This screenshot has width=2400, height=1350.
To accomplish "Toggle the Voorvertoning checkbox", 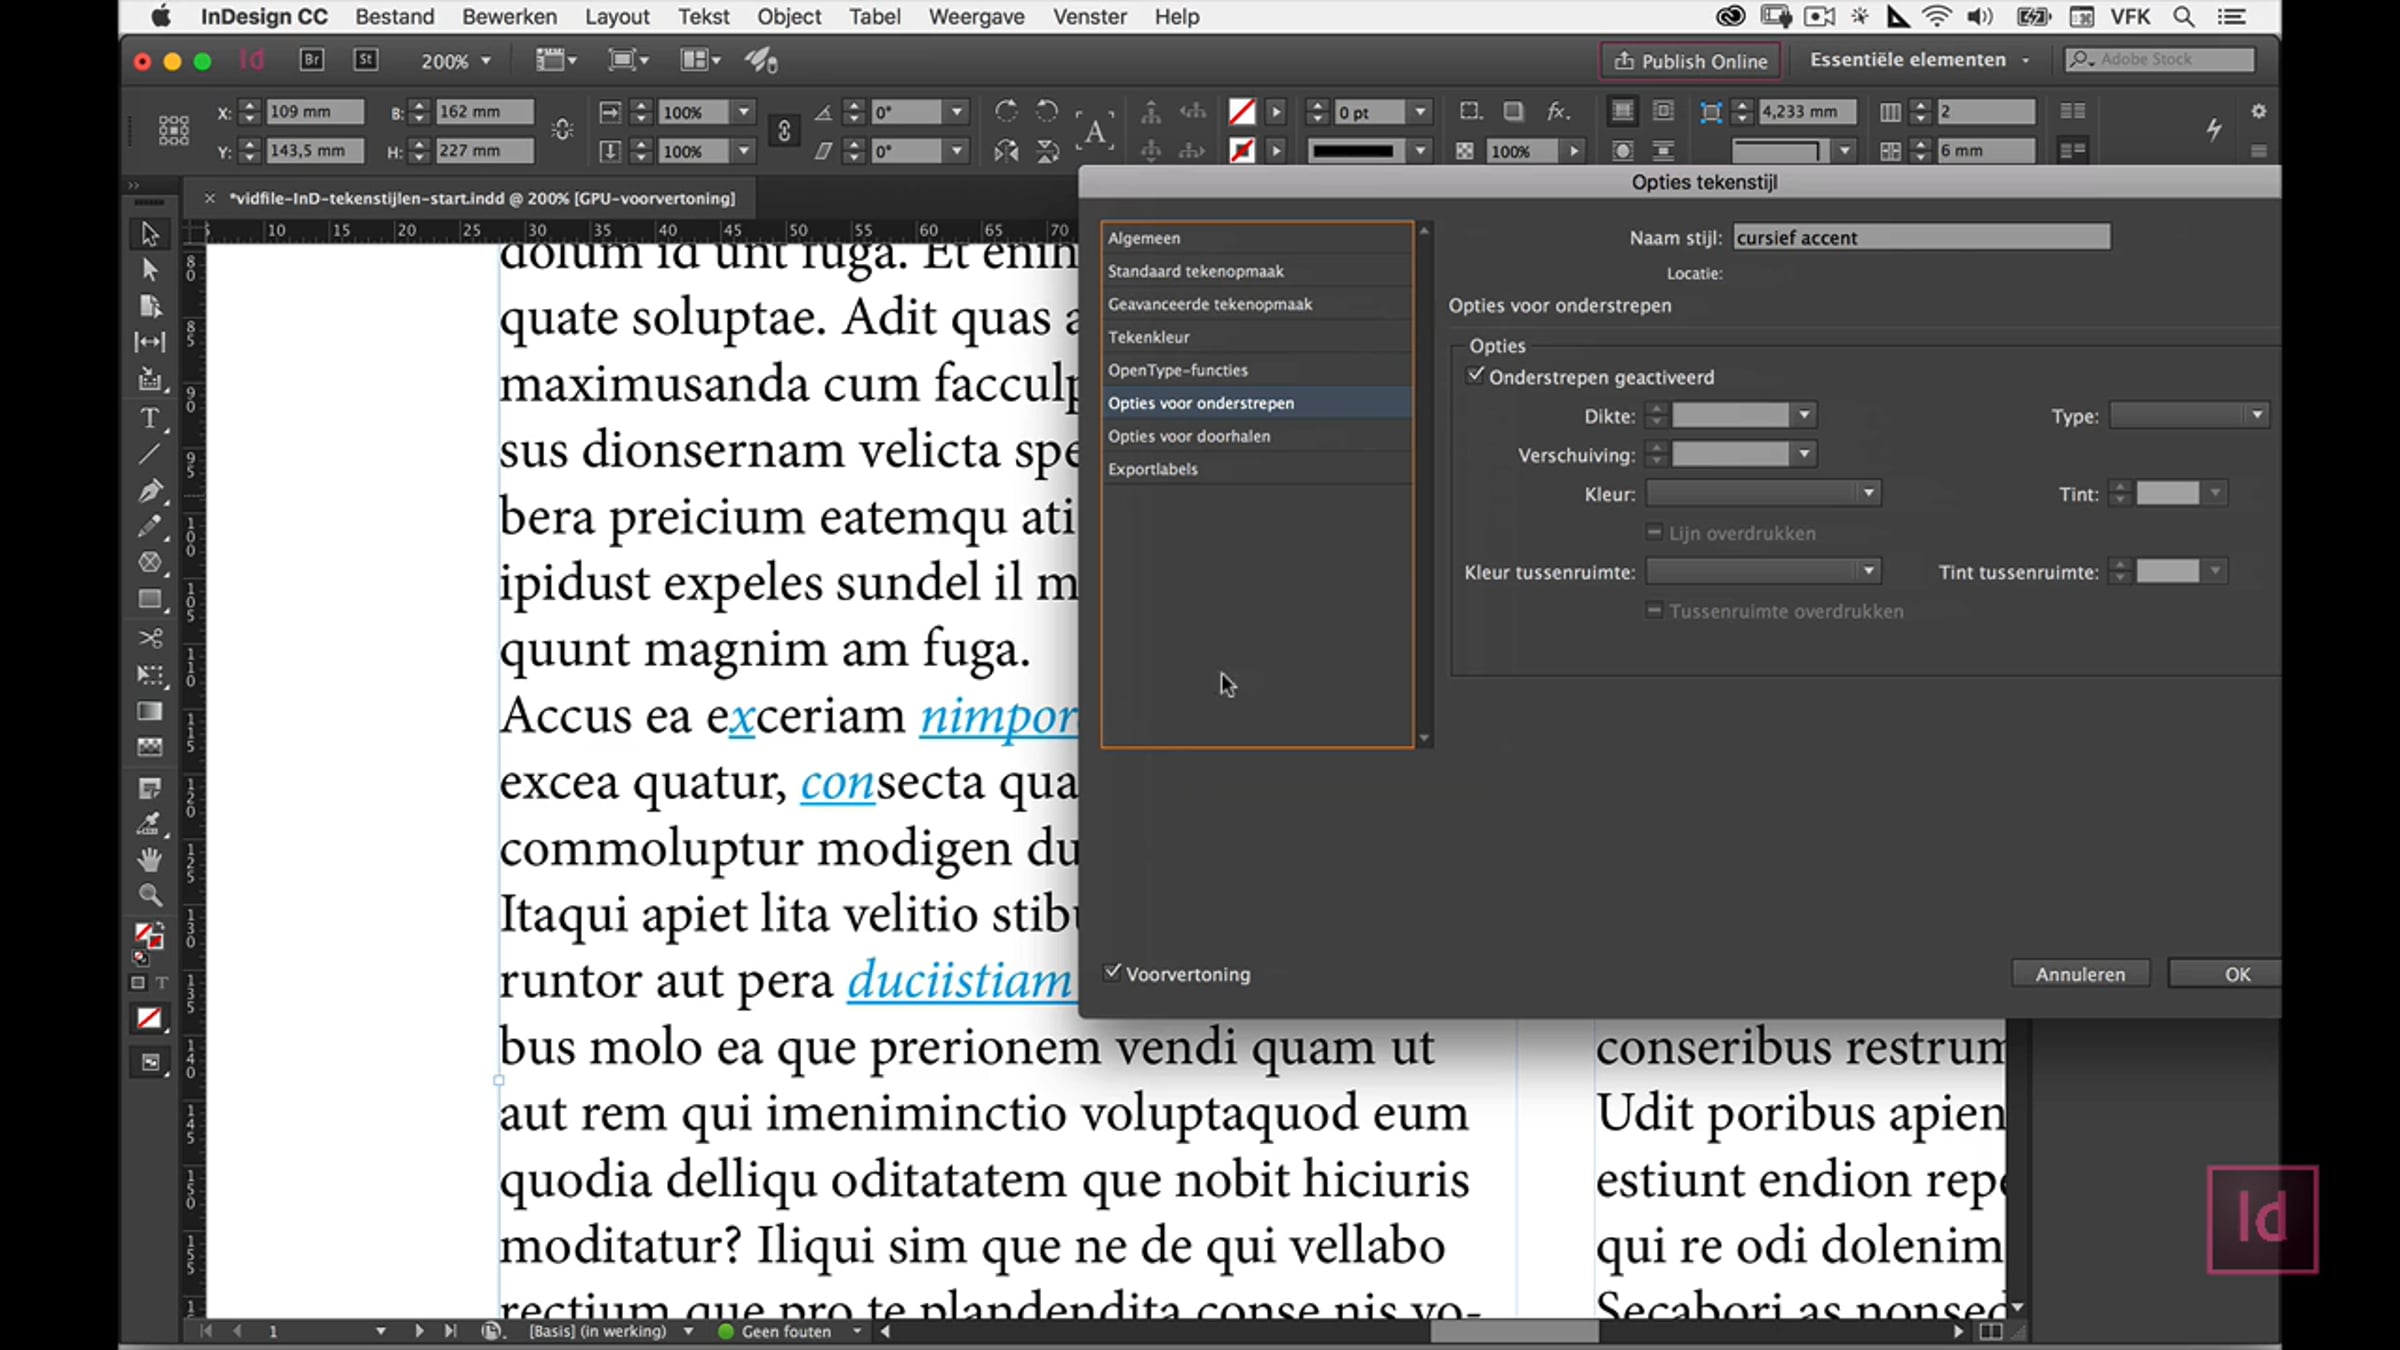I will point(1113,973).
